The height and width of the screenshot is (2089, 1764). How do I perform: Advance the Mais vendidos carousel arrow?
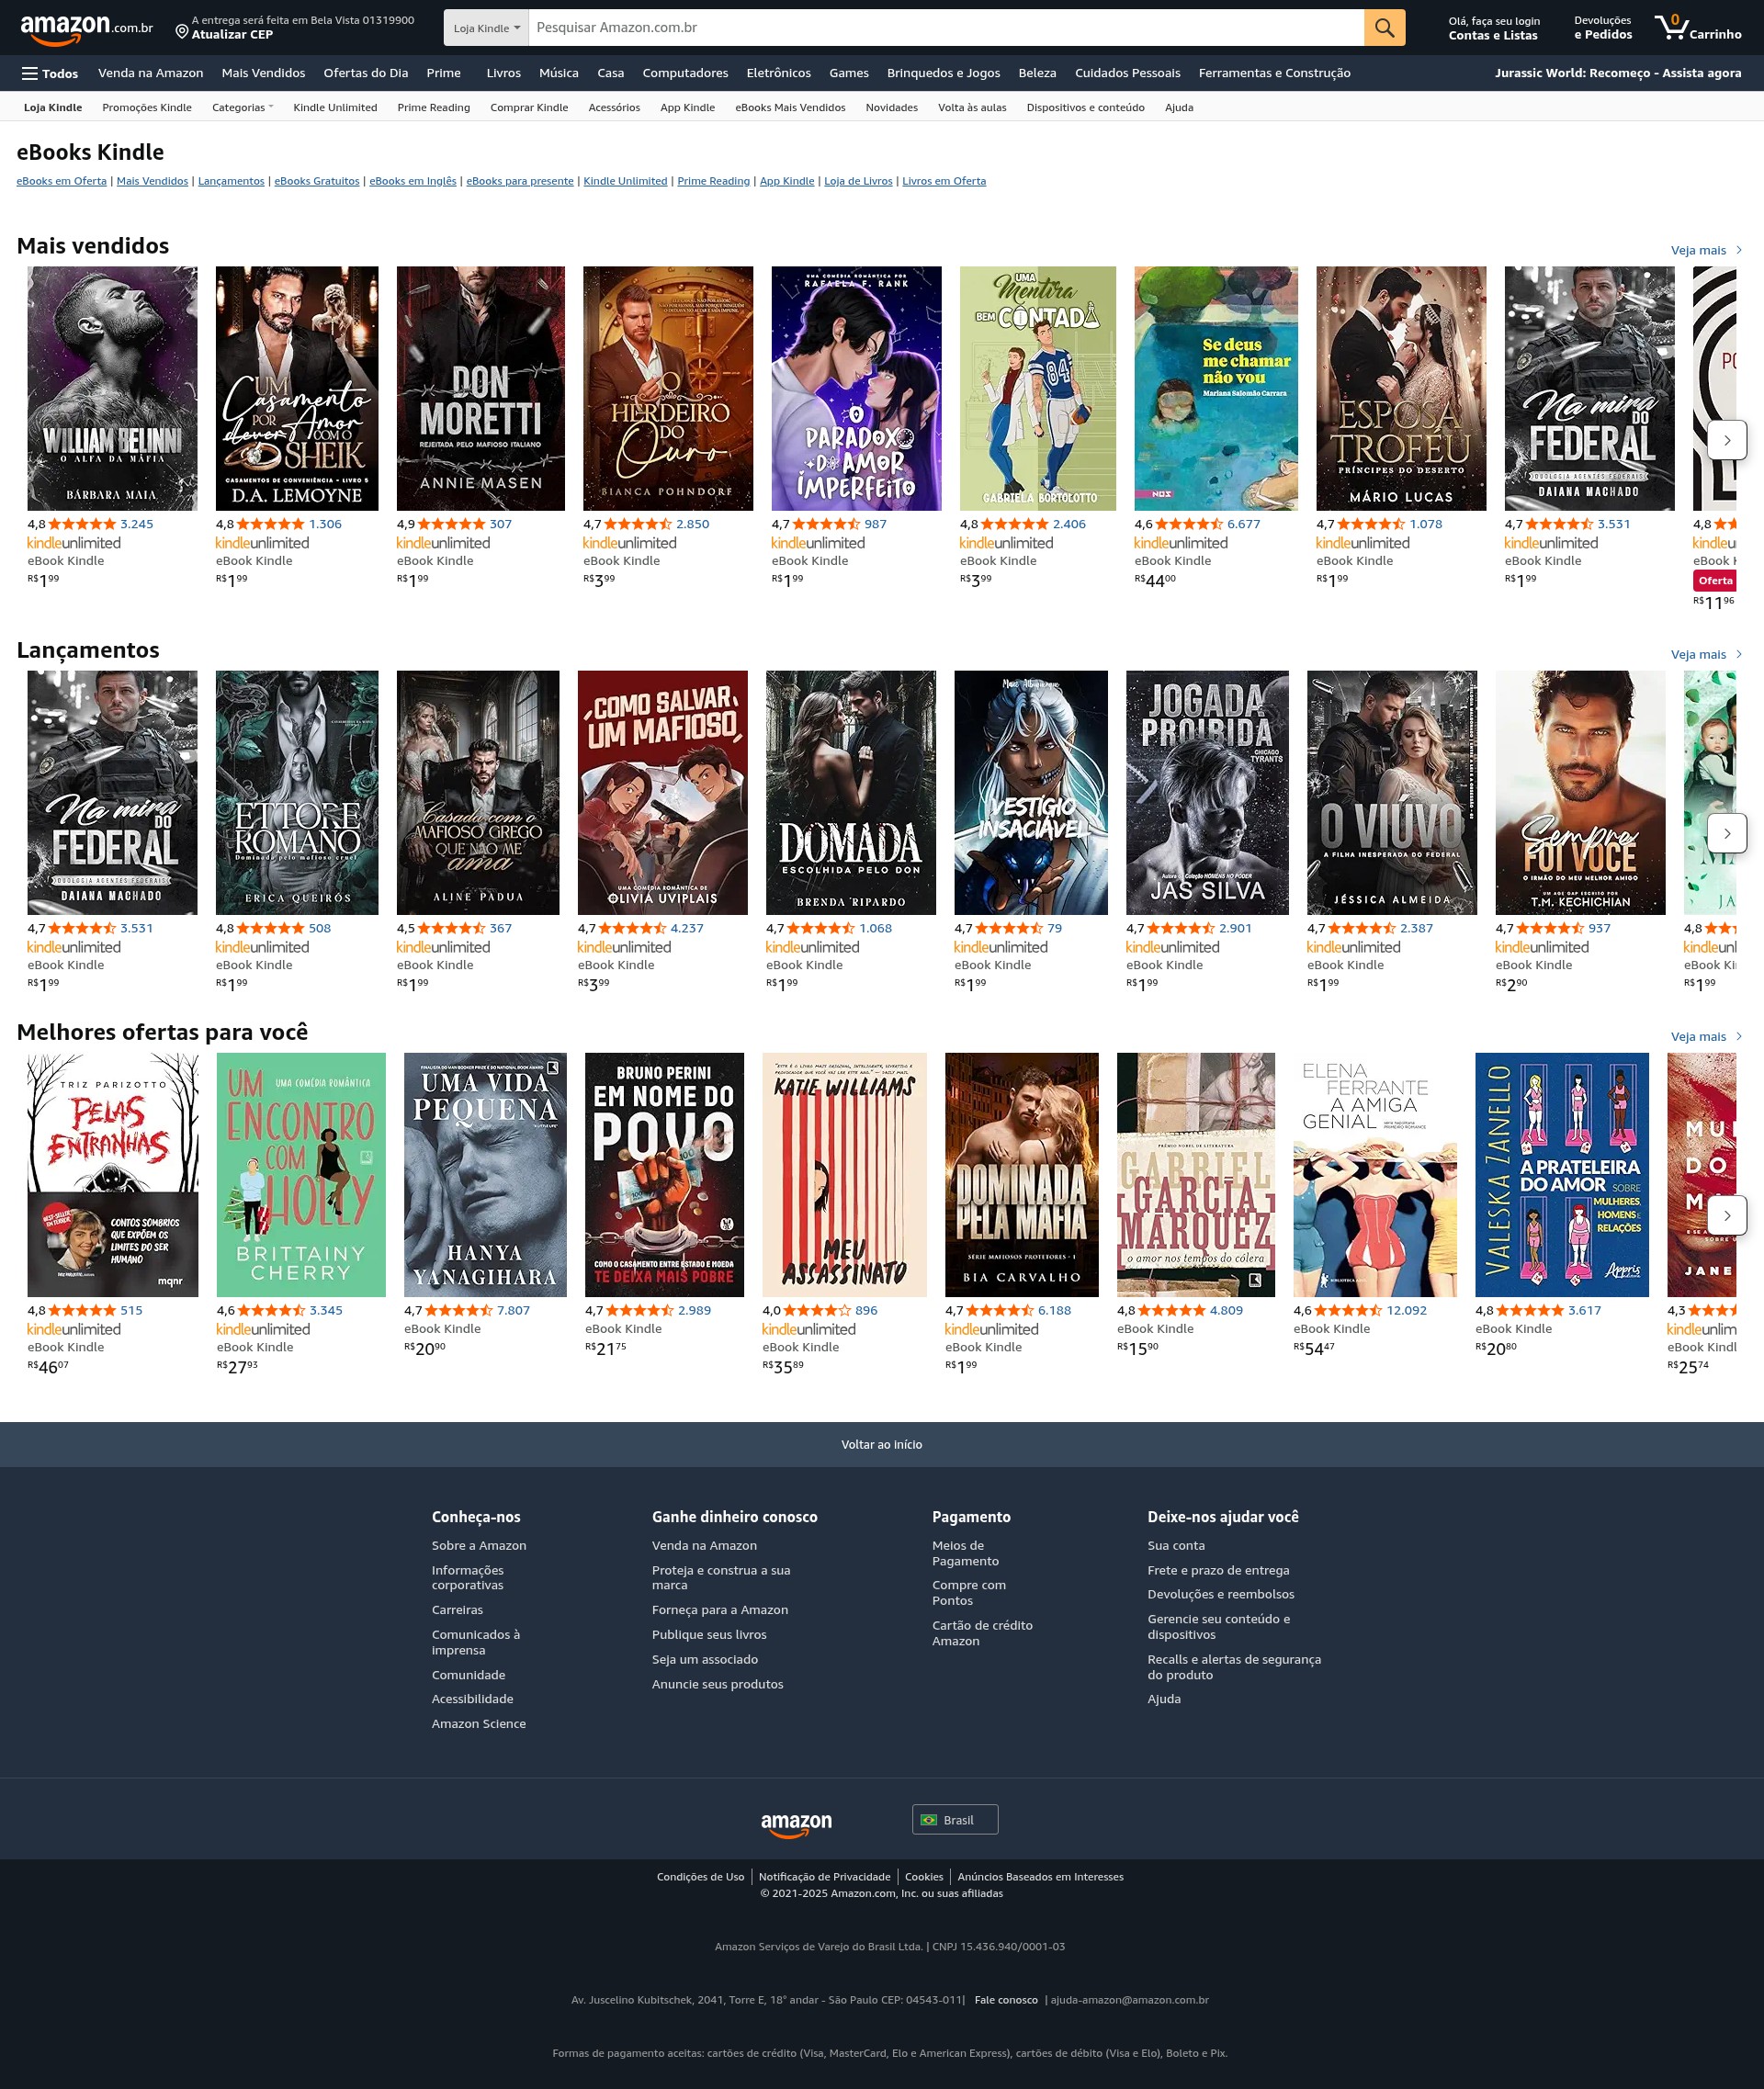coord(1726,440)
